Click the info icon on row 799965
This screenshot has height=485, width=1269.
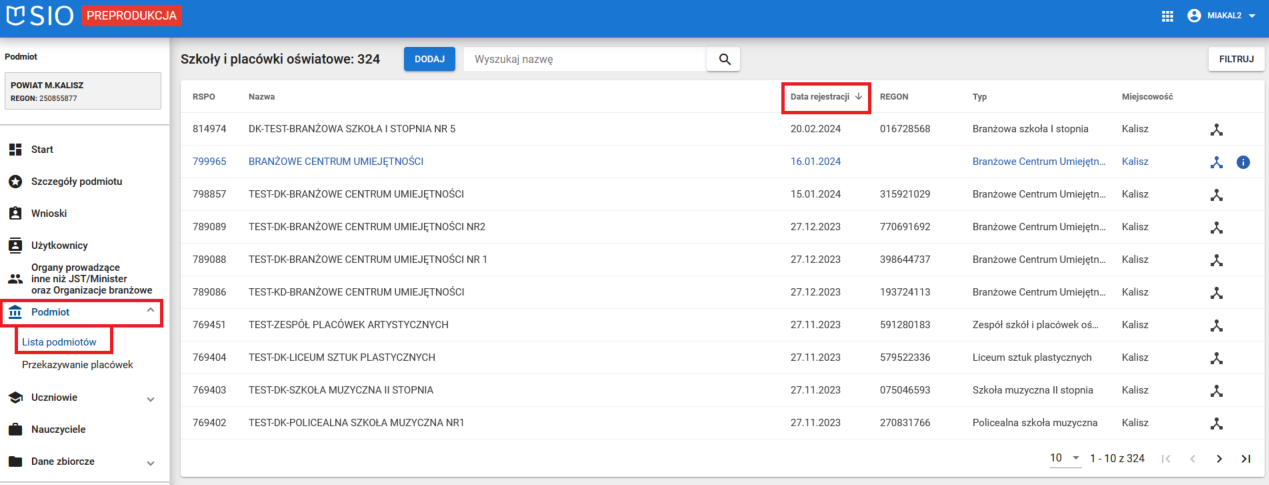(x=1243, y=162)
